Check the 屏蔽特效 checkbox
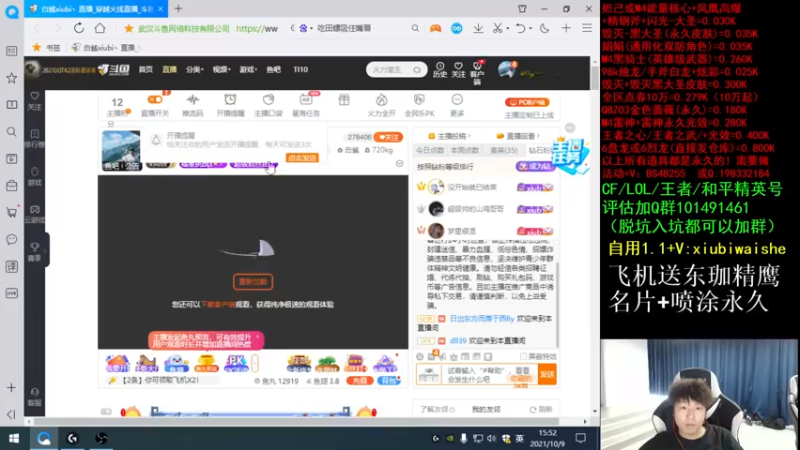800x450 pixels. click(523, 357)
